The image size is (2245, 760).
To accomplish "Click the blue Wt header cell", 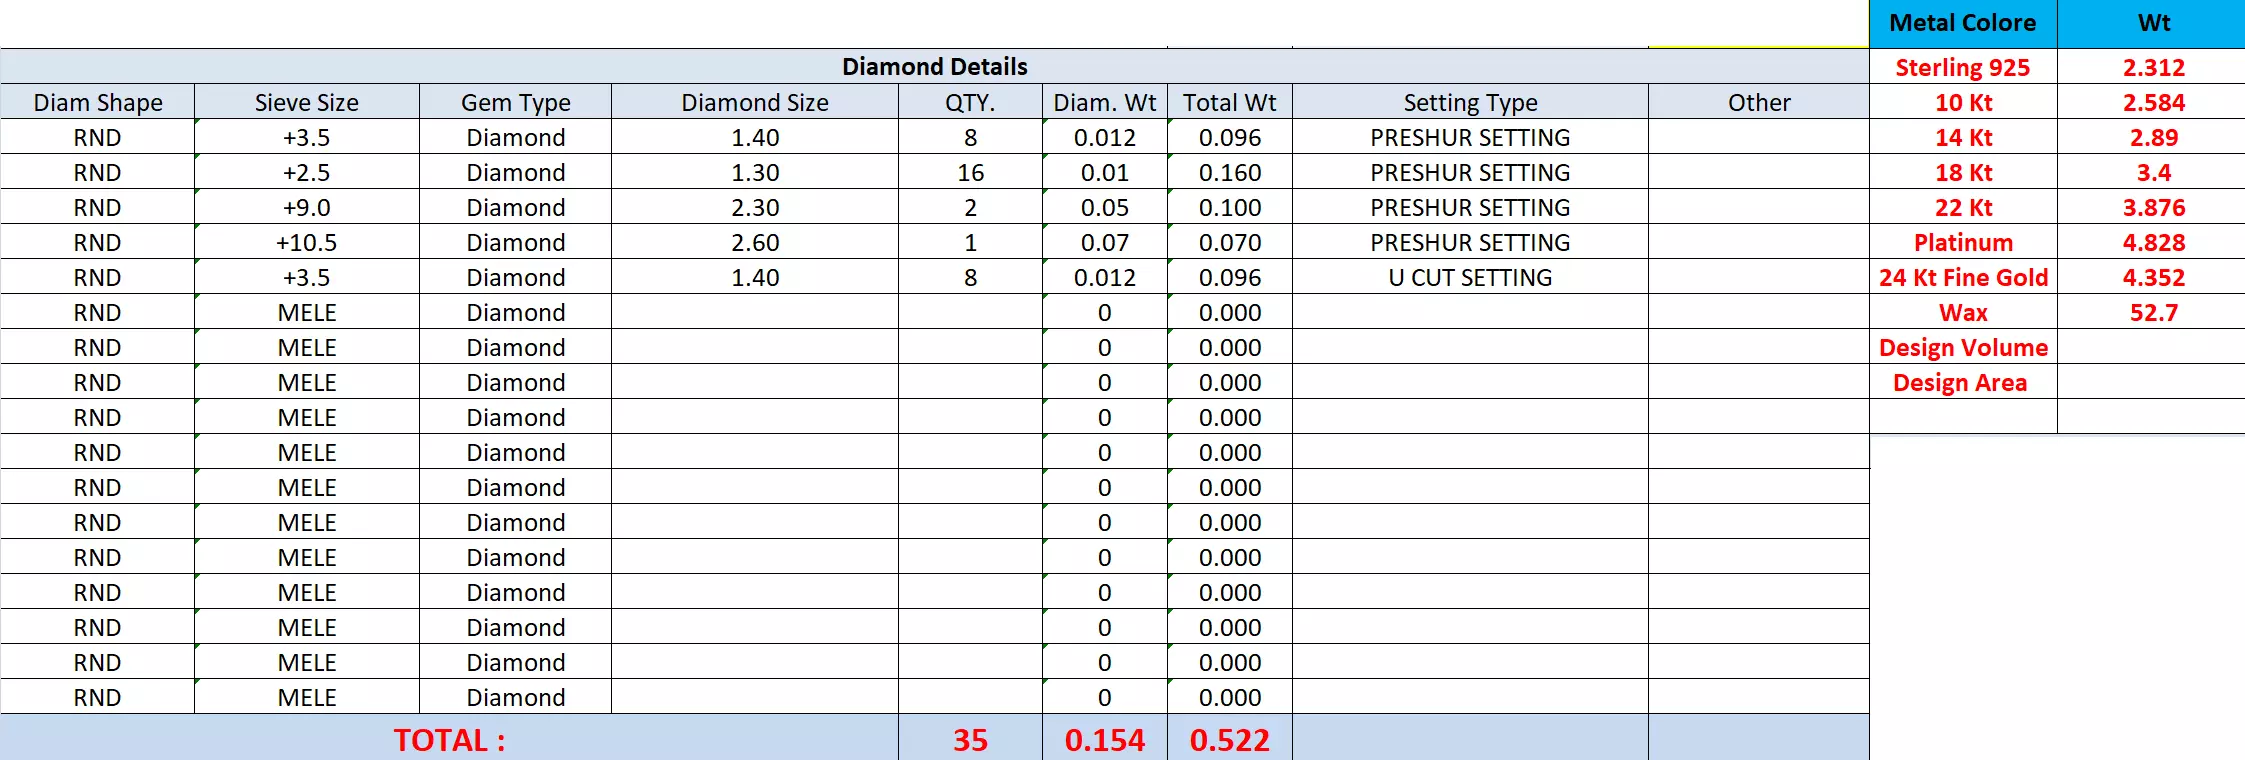I will [2152, 23].
